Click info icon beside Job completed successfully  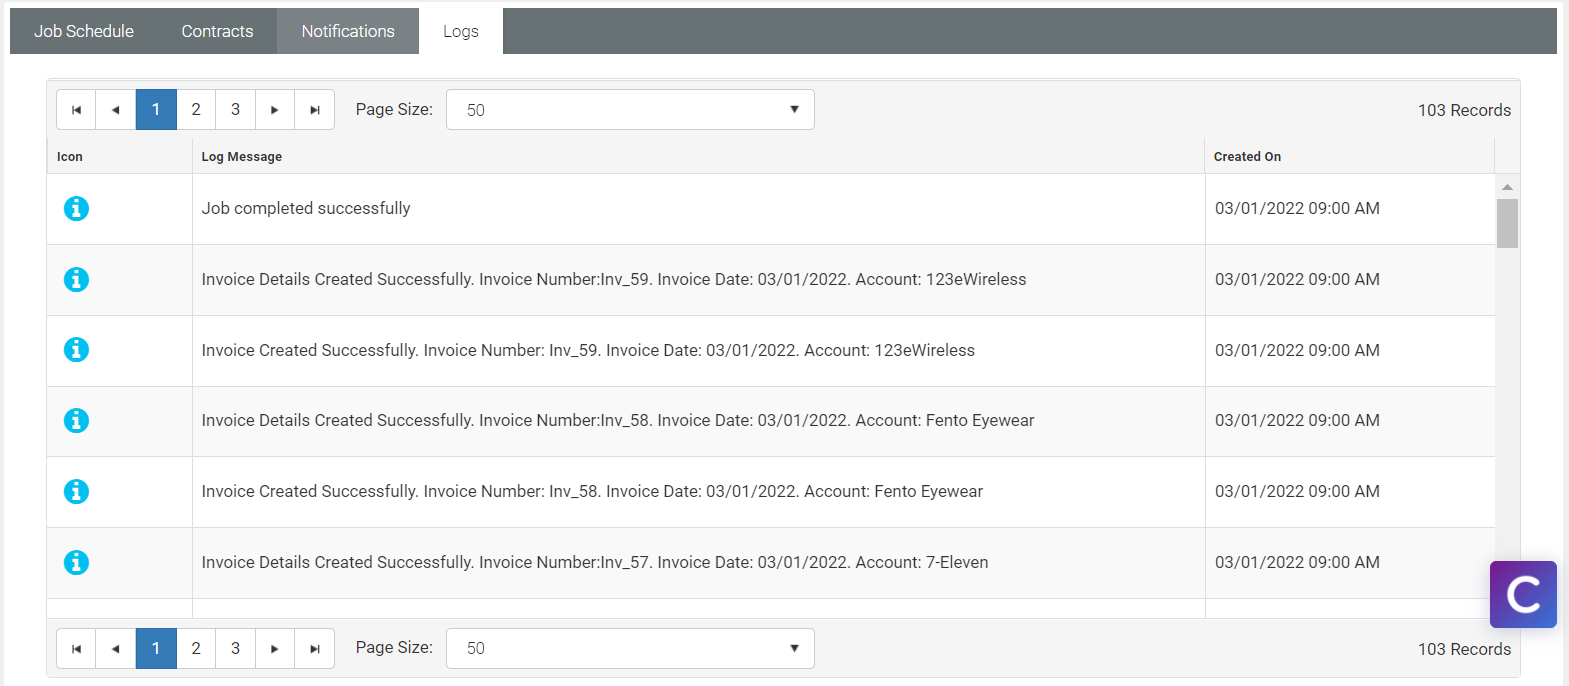pos(76,208)
